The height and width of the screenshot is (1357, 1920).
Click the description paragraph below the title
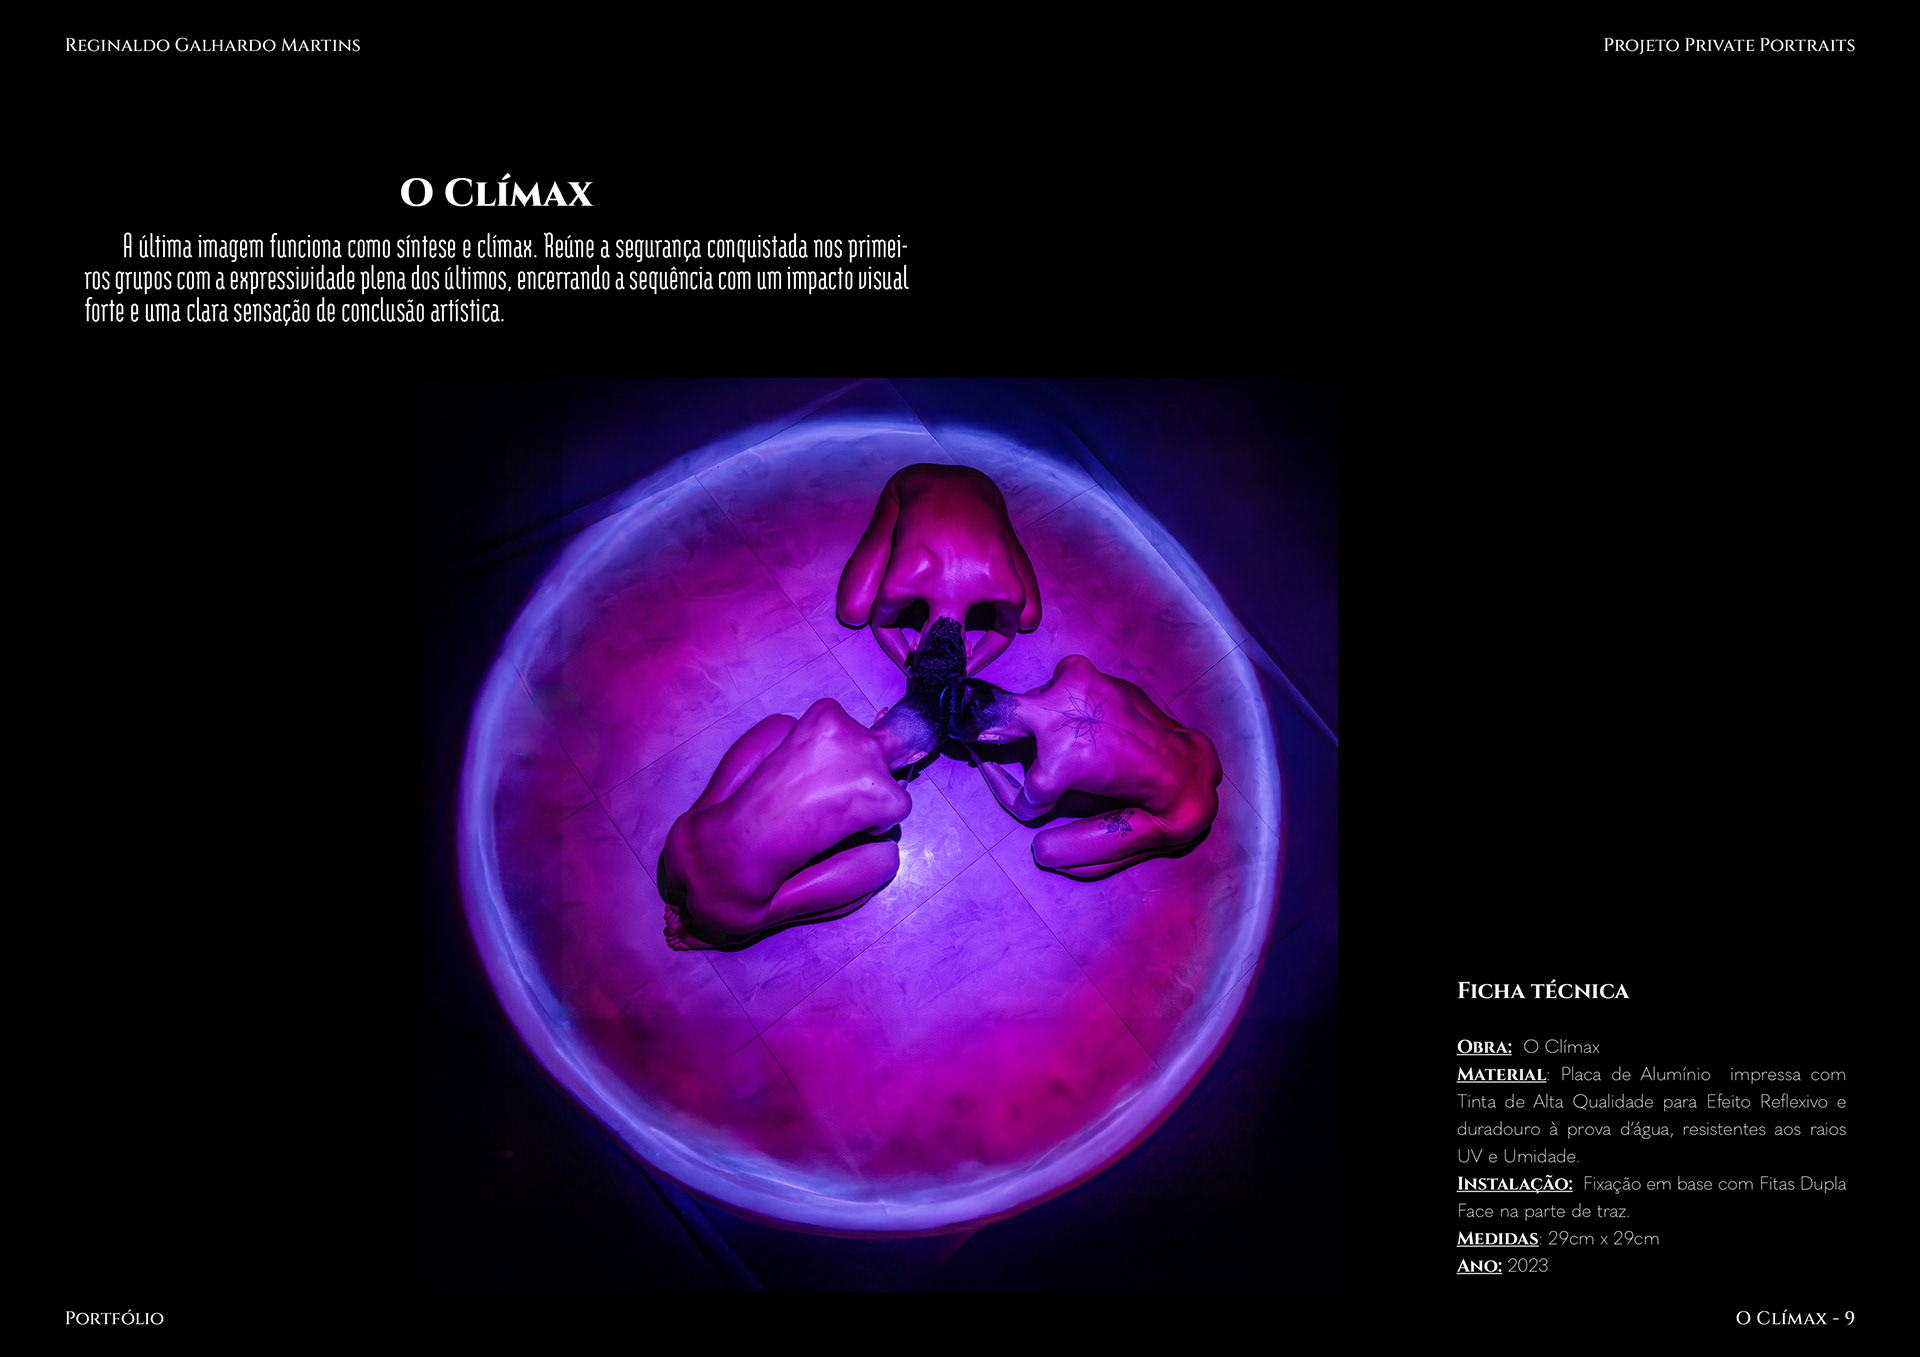click(496, 278)
